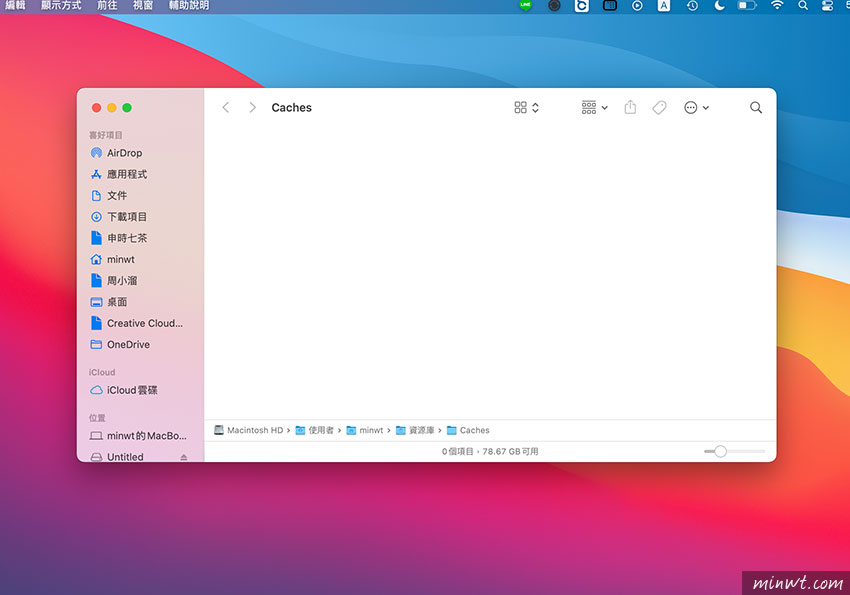Minimize the Finder window with the yellow button
Image resolution: width=850 pixels, height=595 pixels.
(x=112, y=108)
